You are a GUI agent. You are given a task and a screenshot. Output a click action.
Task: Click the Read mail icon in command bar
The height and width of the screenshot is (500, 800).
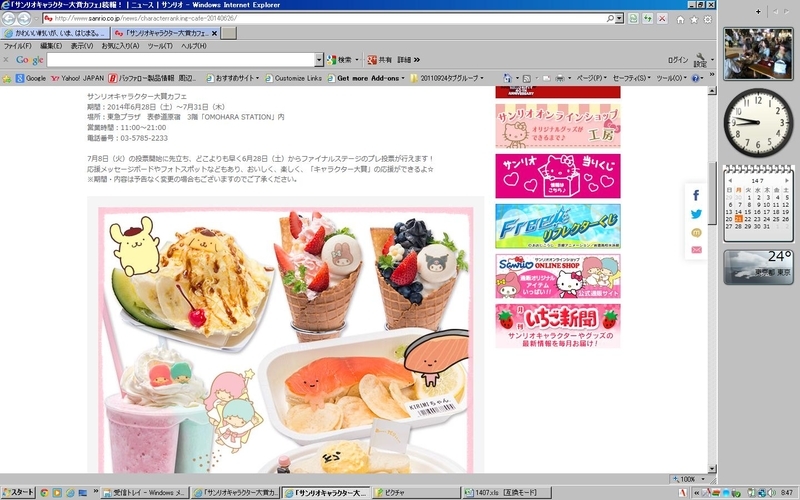click(546, 79)
